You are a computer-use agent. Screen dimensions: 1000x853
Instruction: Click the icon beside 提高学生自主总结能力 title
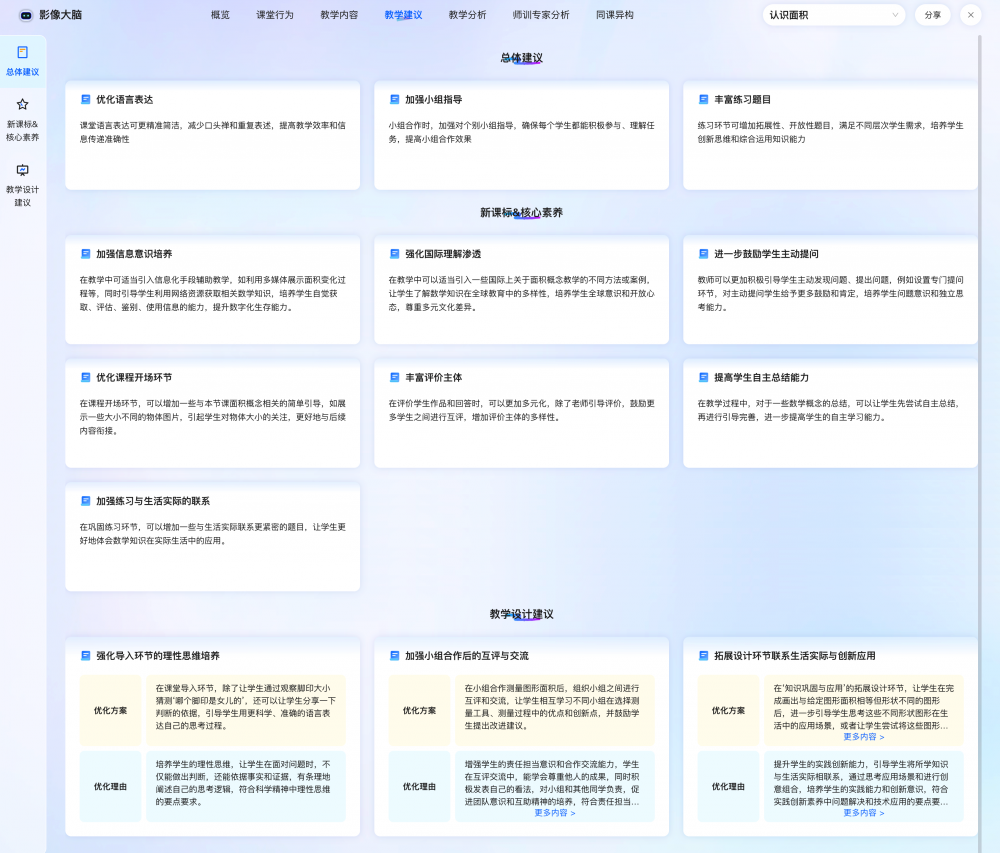703,377
